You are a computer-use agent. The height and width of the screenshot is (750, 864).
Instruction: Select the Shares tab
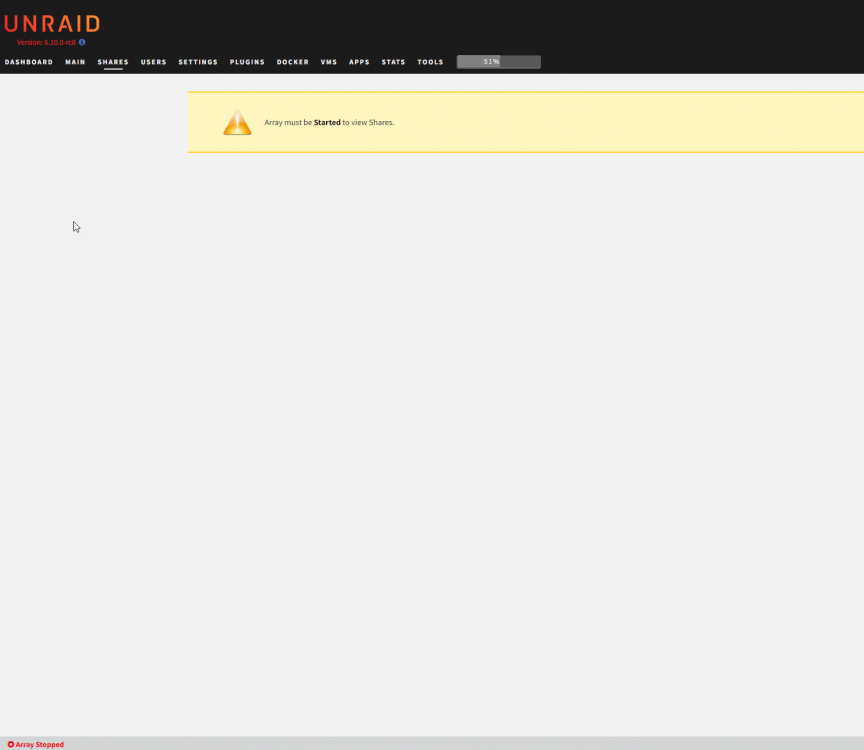coord(113,62)
